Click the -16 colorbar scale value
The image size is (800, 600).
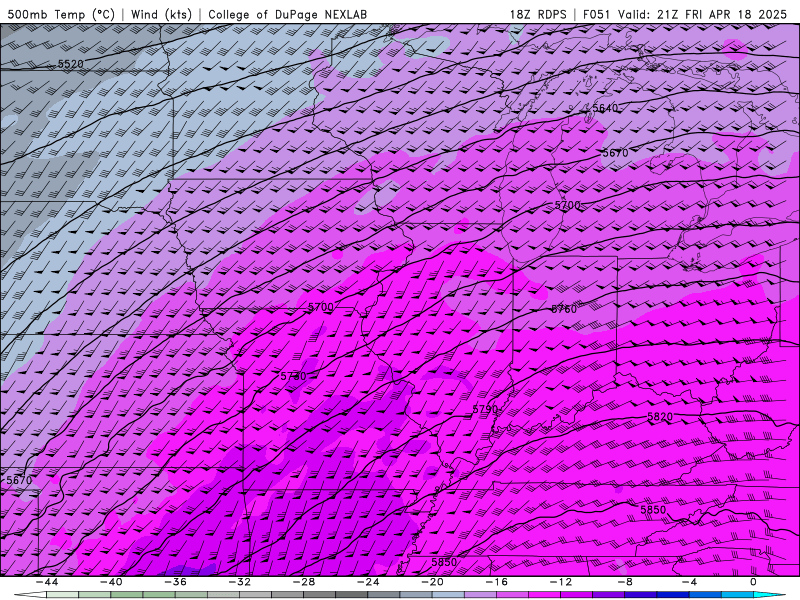[x=497, y=582]
